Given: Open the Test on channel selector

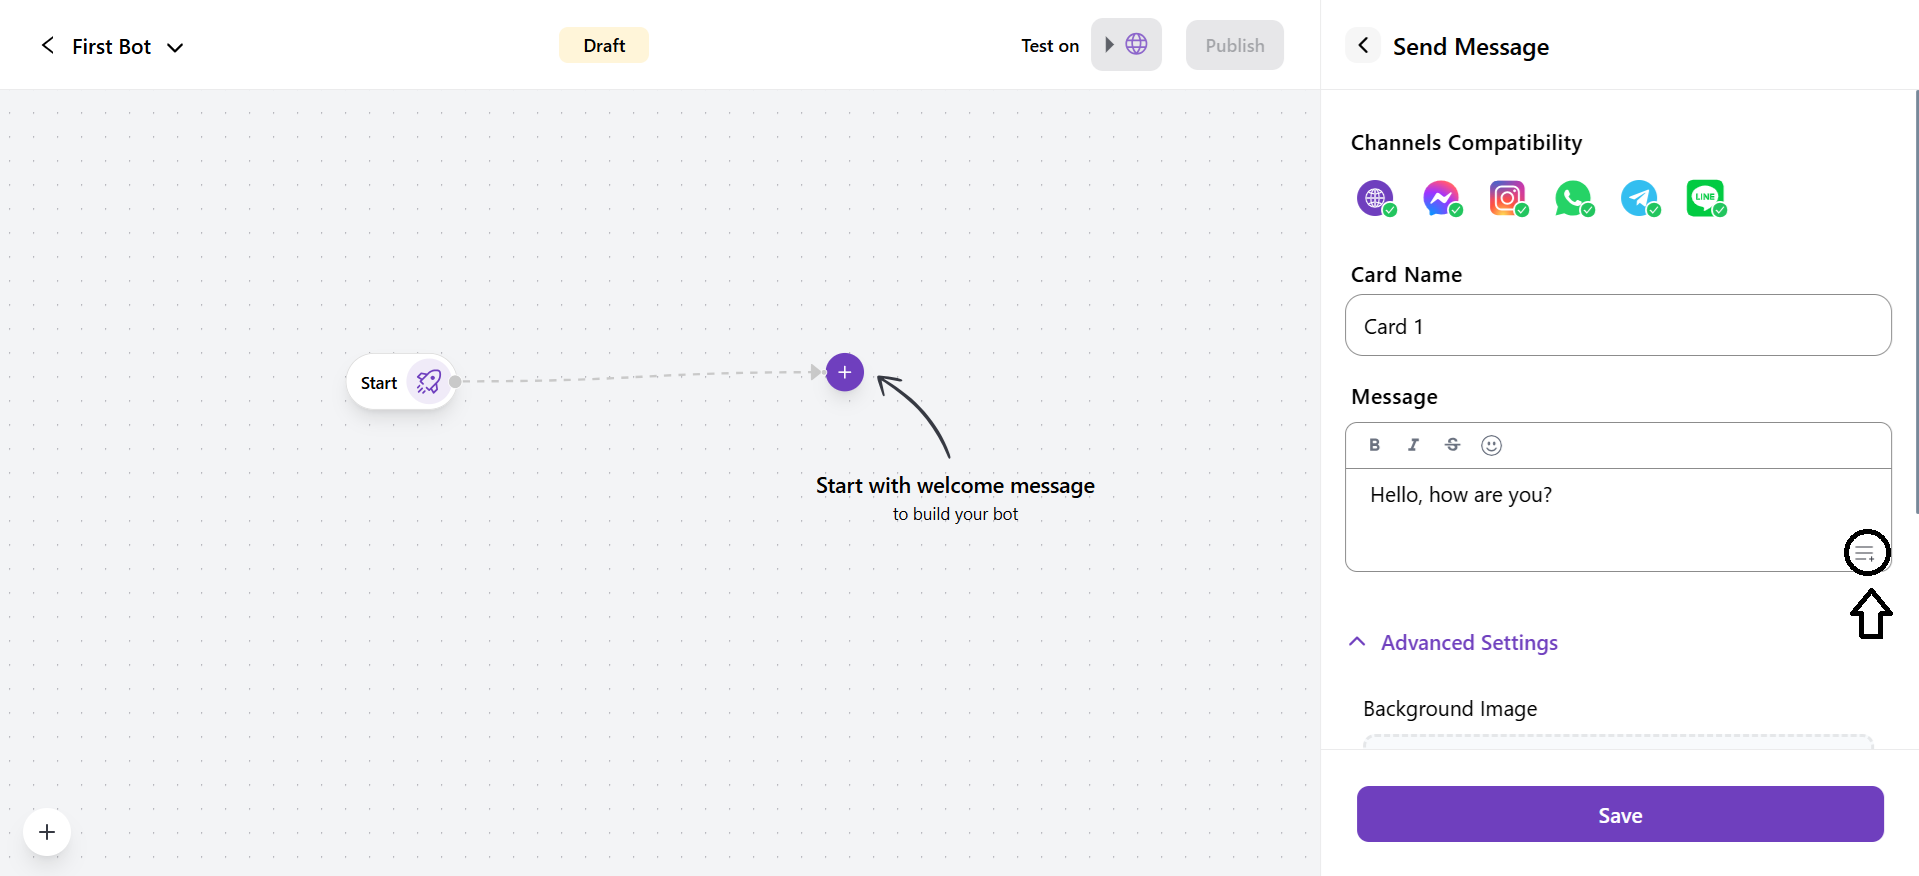Looking at the screenshot, I should tap(1126, 45).
